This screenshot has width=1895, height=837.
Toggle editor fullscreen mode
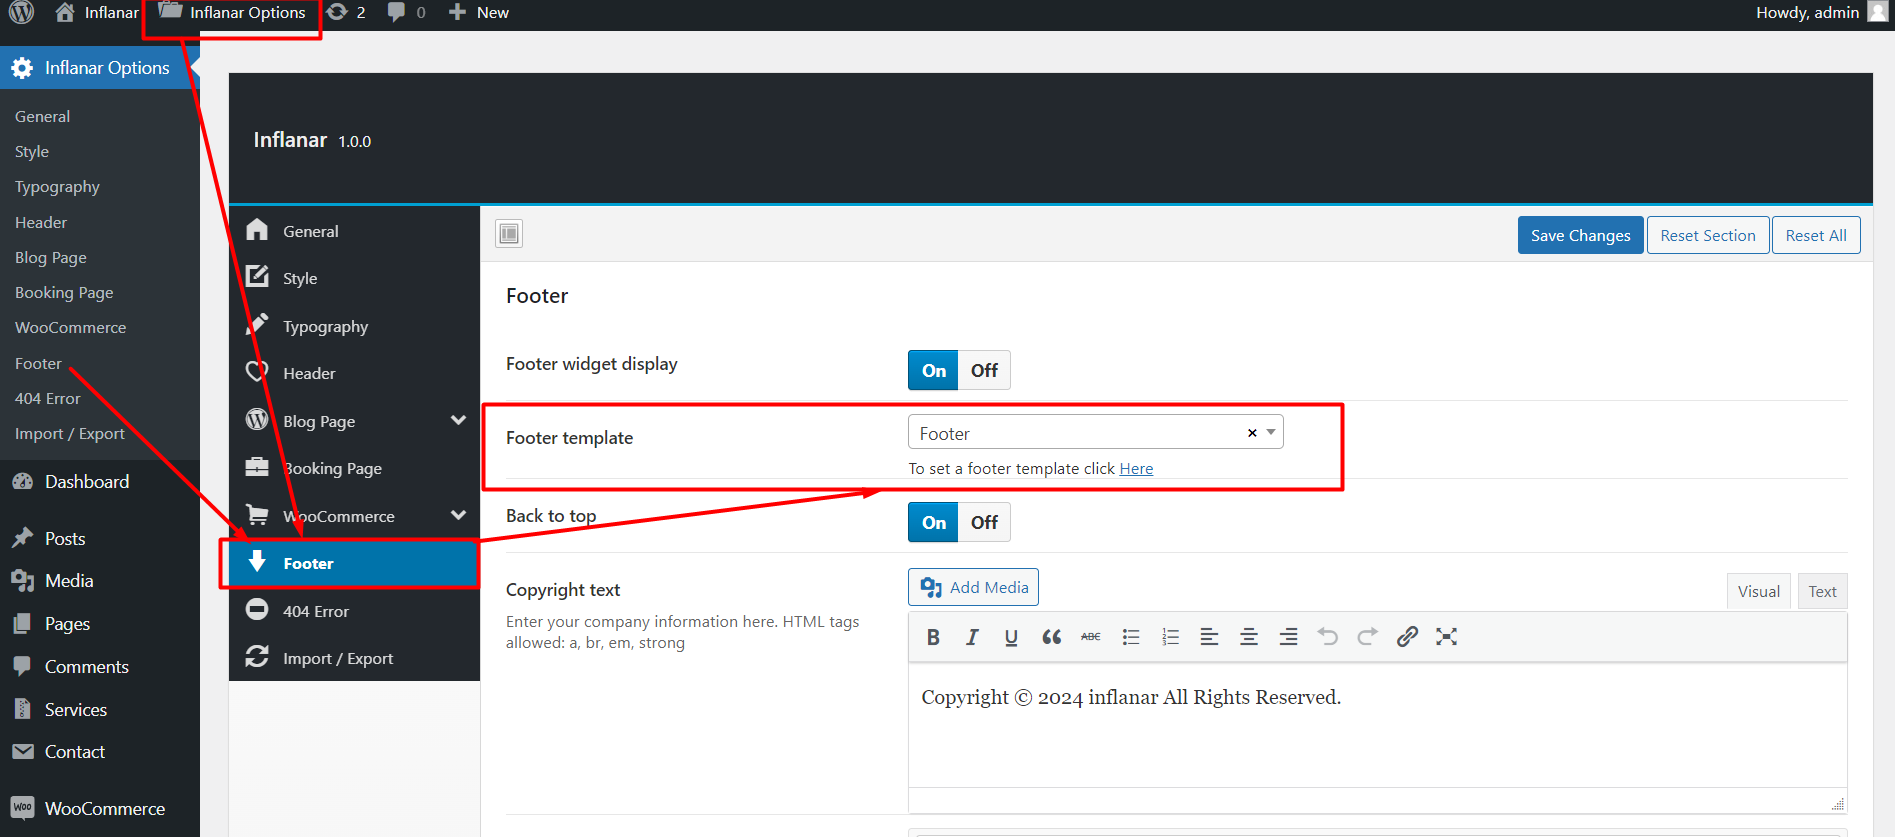coord(1446,637)
